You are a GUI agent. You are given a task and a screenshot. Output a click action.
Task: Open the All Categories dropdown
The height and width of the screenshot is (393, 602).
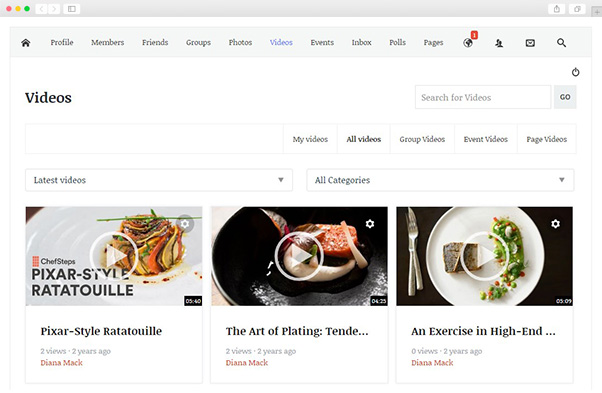[440, 180]
